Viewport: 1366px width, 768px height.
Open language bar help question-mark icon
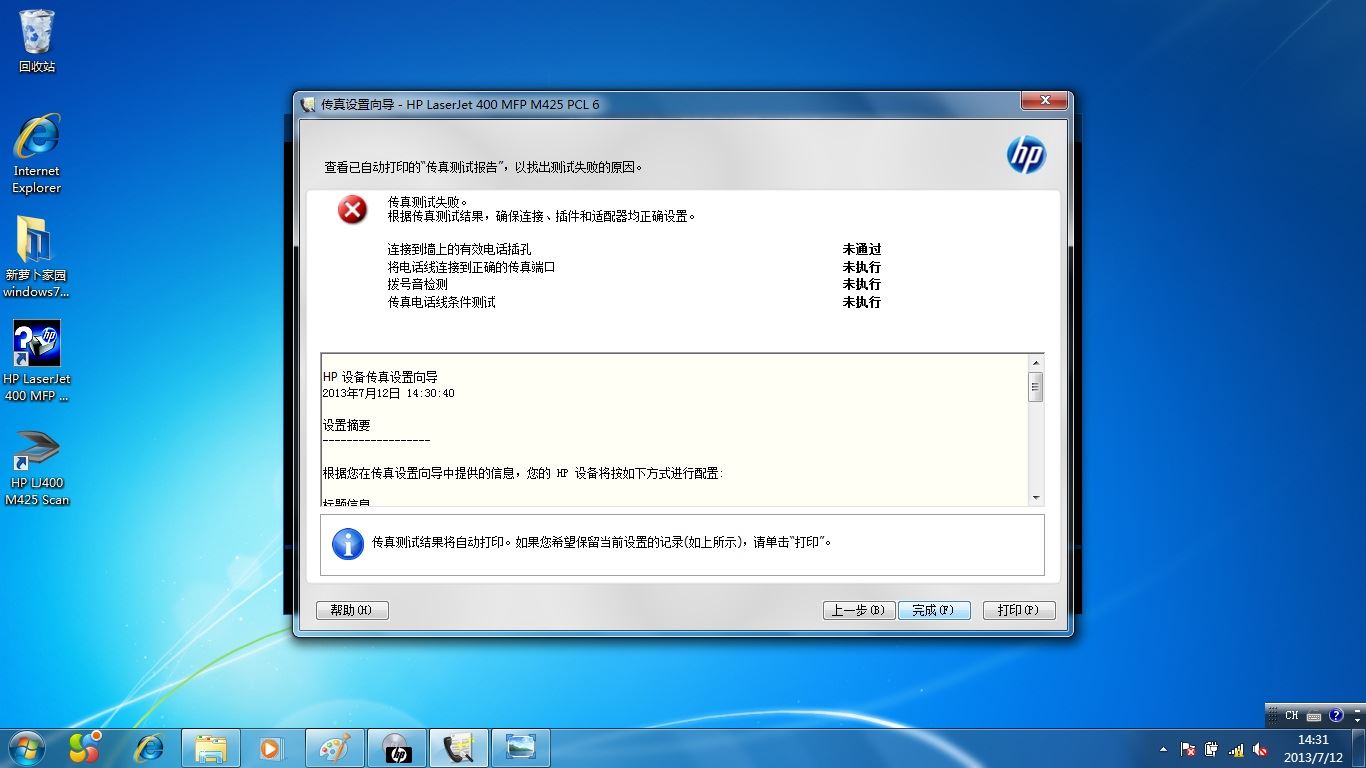(x=1336, y=716)
